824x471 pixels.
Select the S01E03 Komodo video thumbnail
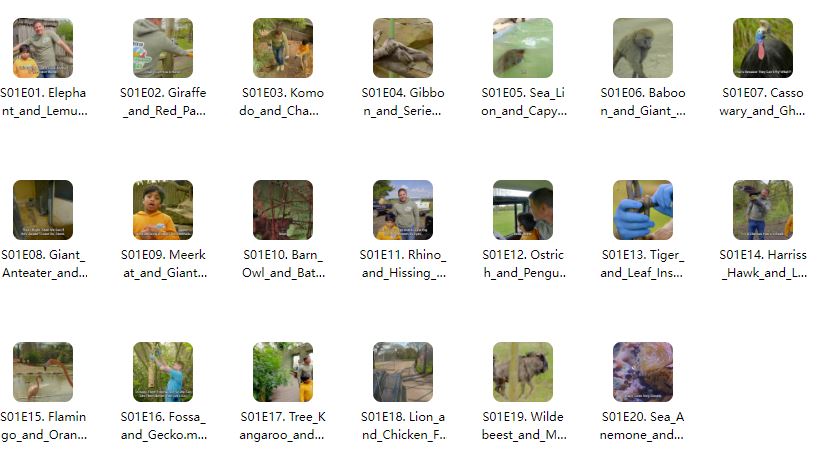pyautogui.click(x=283, y=48)
